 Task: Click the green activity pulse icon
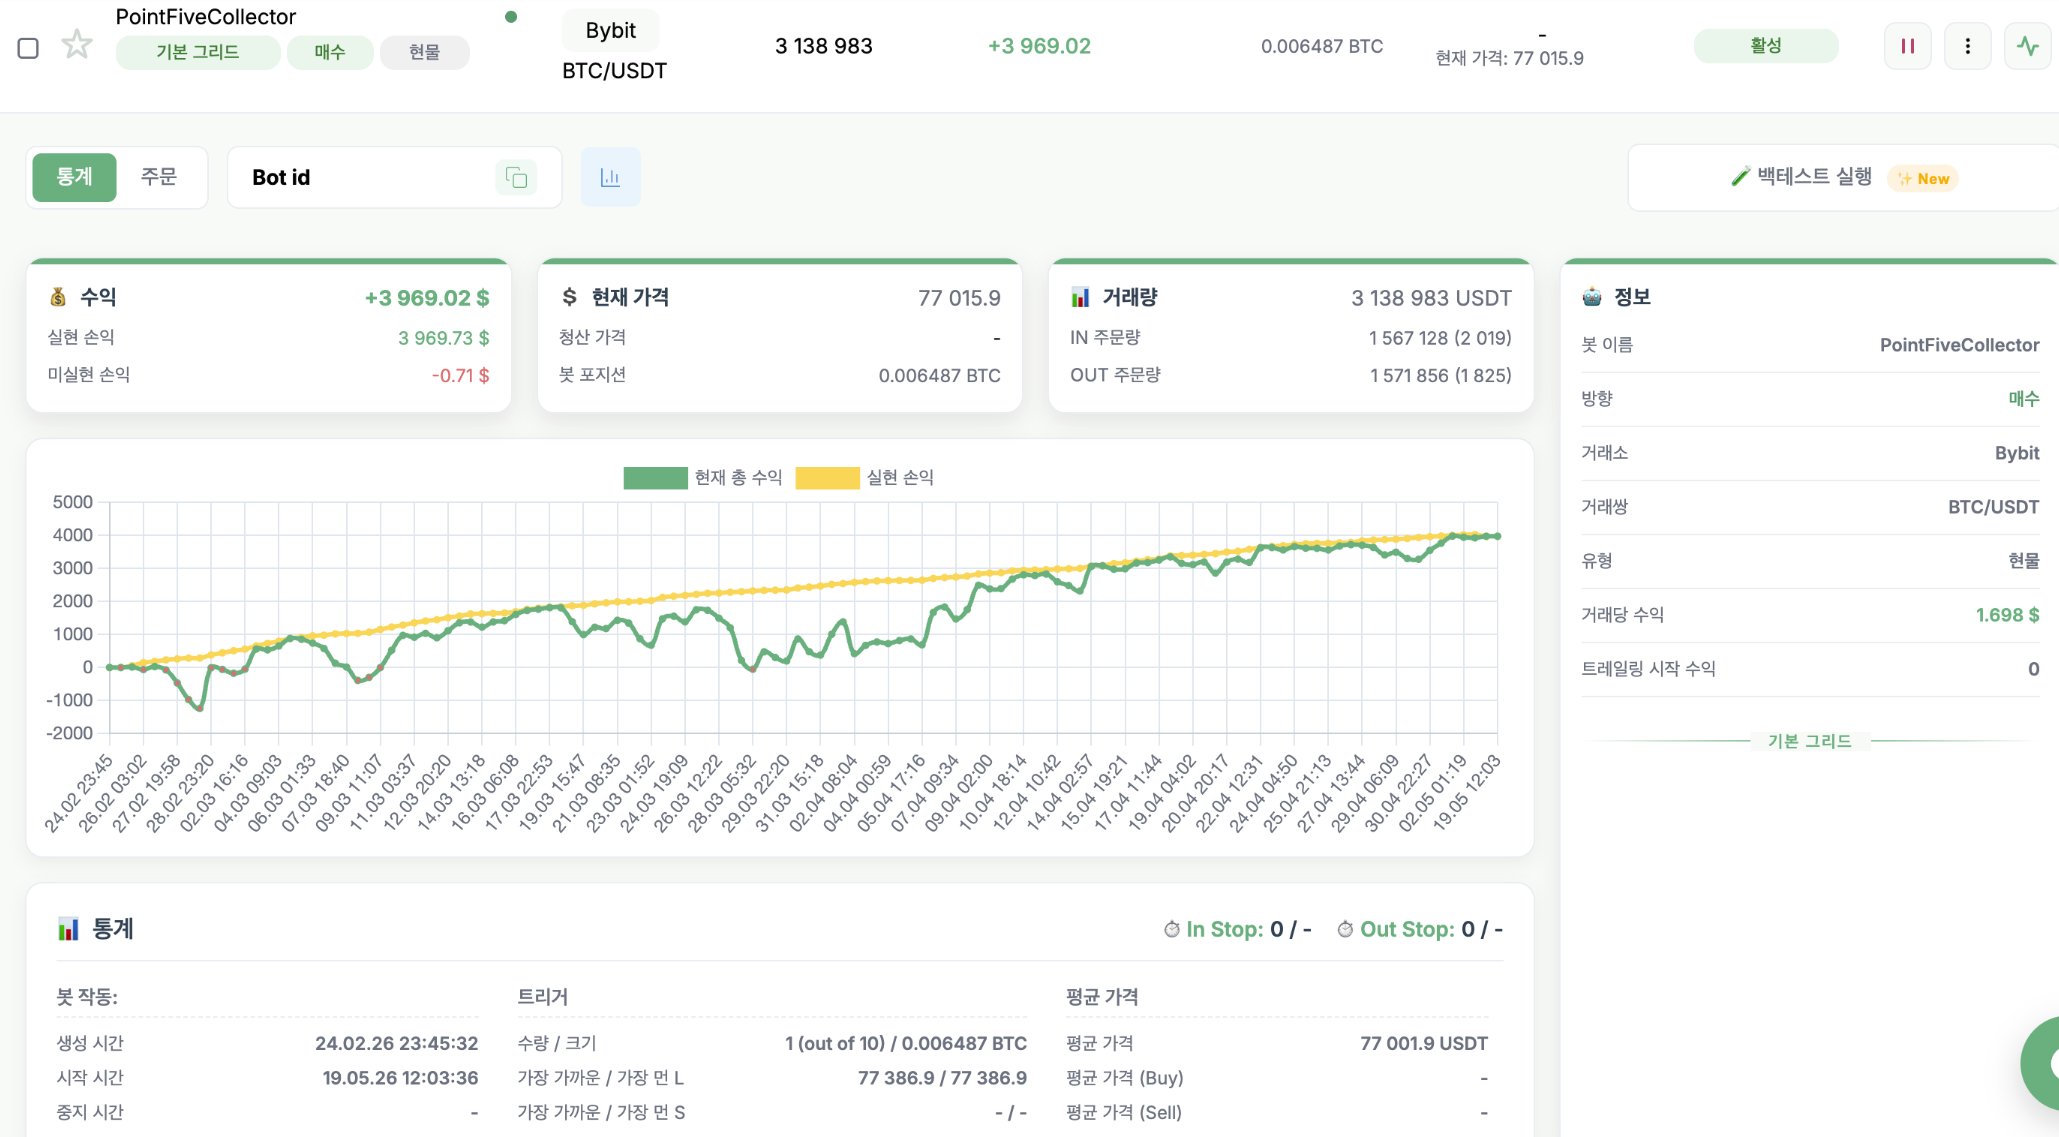[2027, 46]
